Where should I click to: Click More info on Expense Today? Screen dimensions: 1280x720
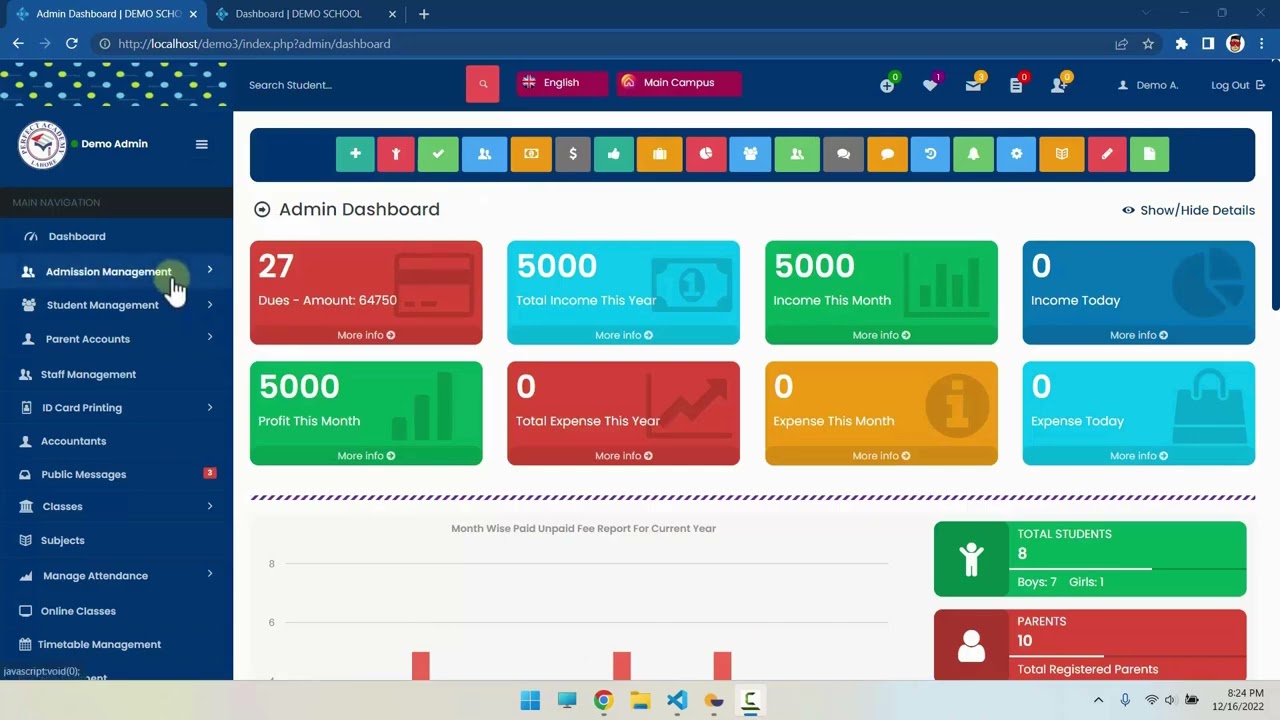coord(1139,456)
